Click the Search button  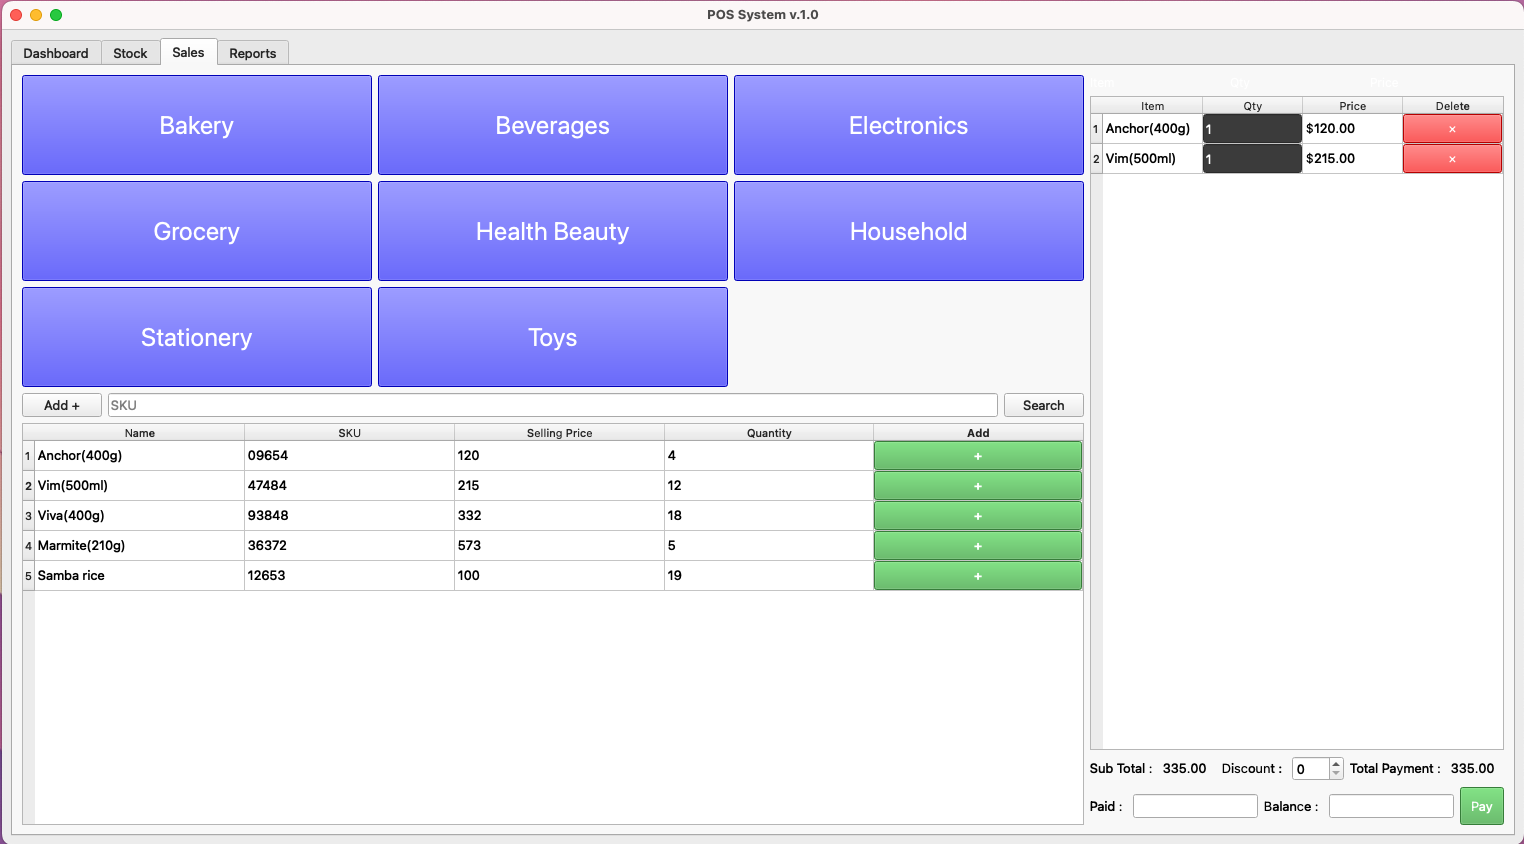click(1044, 405)
